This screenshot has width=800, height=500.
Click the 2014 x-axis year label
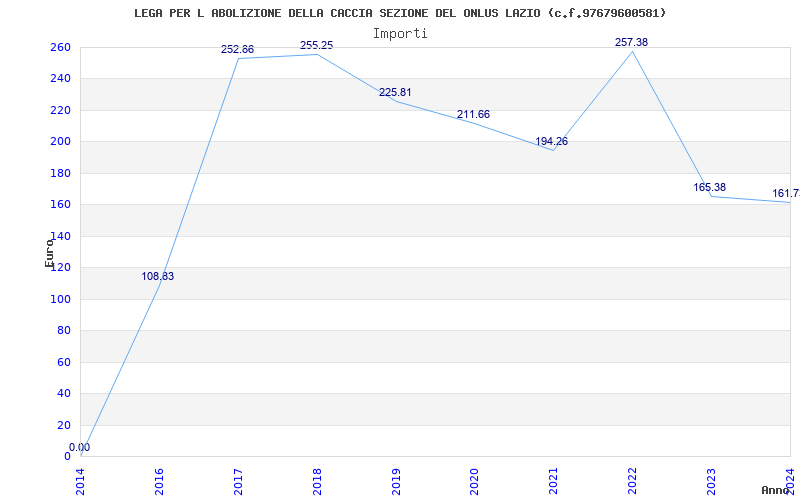pyautogui.click(x=81, y=482)
